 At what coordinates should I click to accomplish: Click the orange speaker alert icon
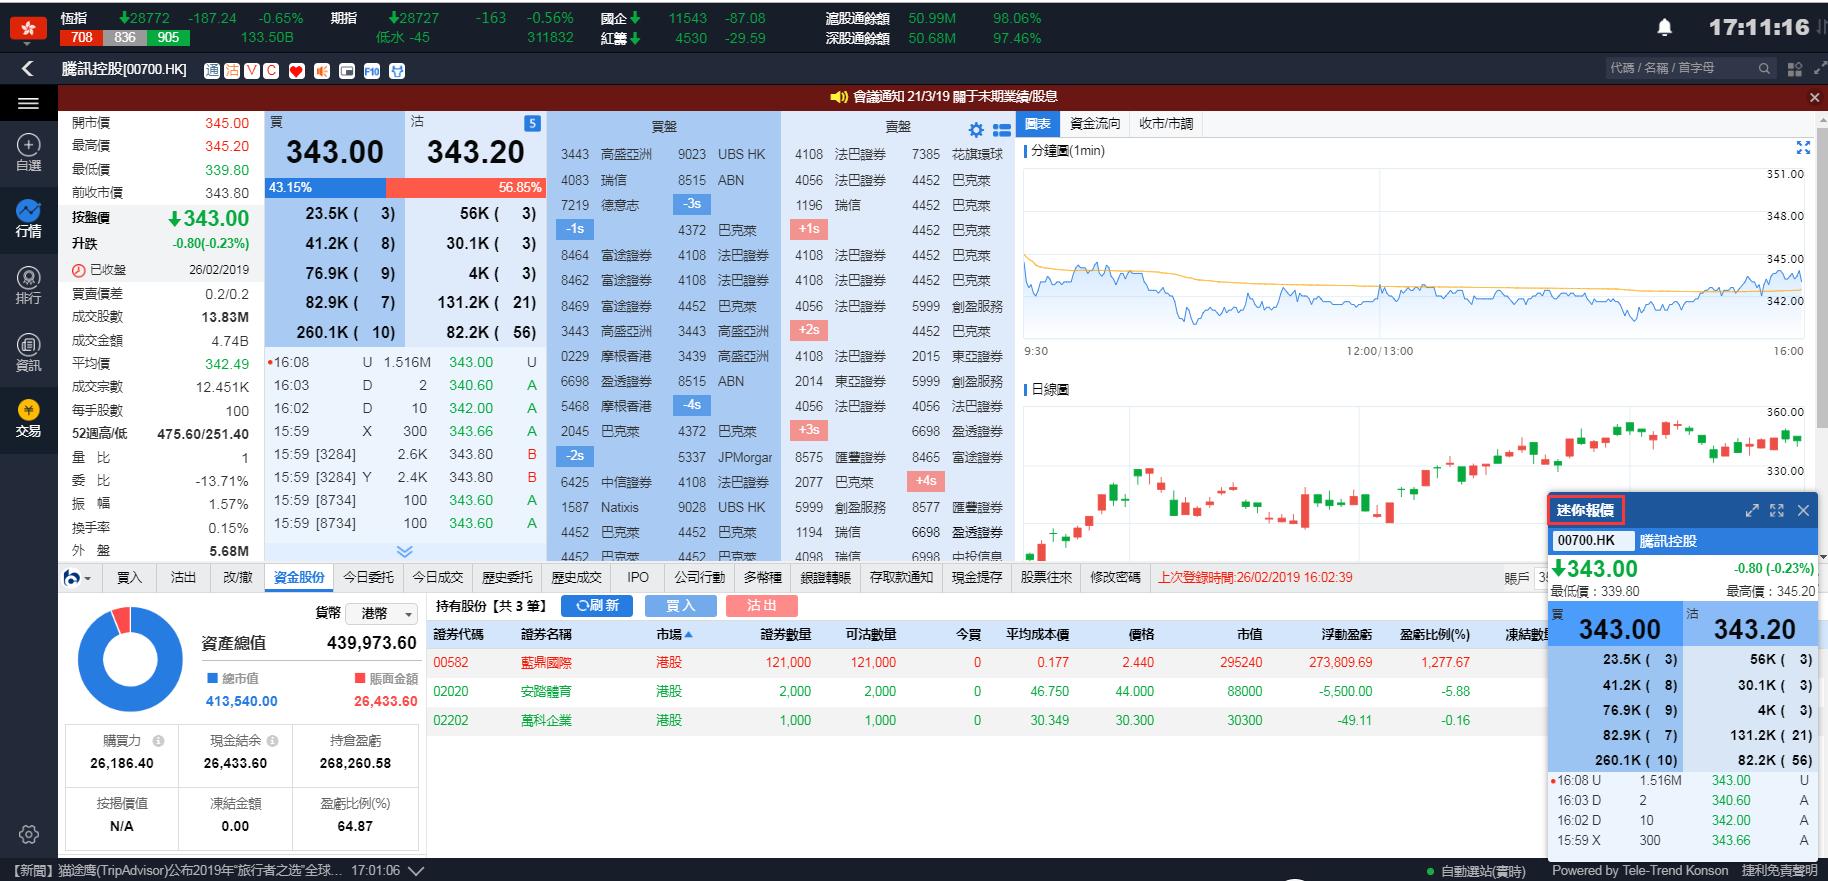321,70
